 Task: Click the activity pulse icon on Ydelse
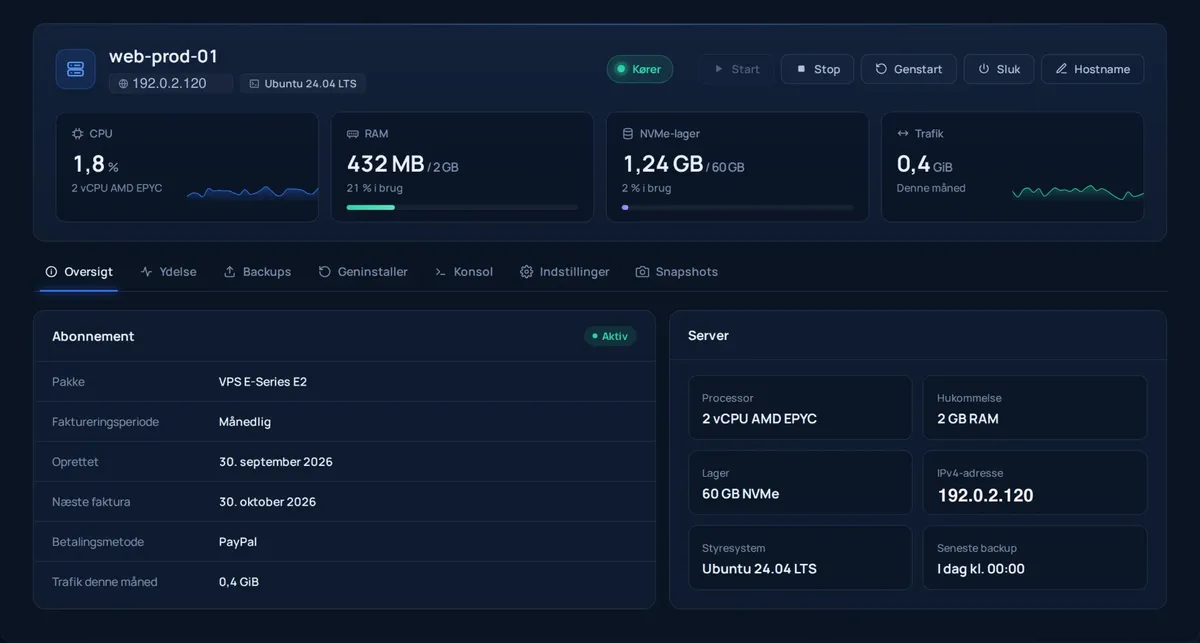(x=147, y=272)
